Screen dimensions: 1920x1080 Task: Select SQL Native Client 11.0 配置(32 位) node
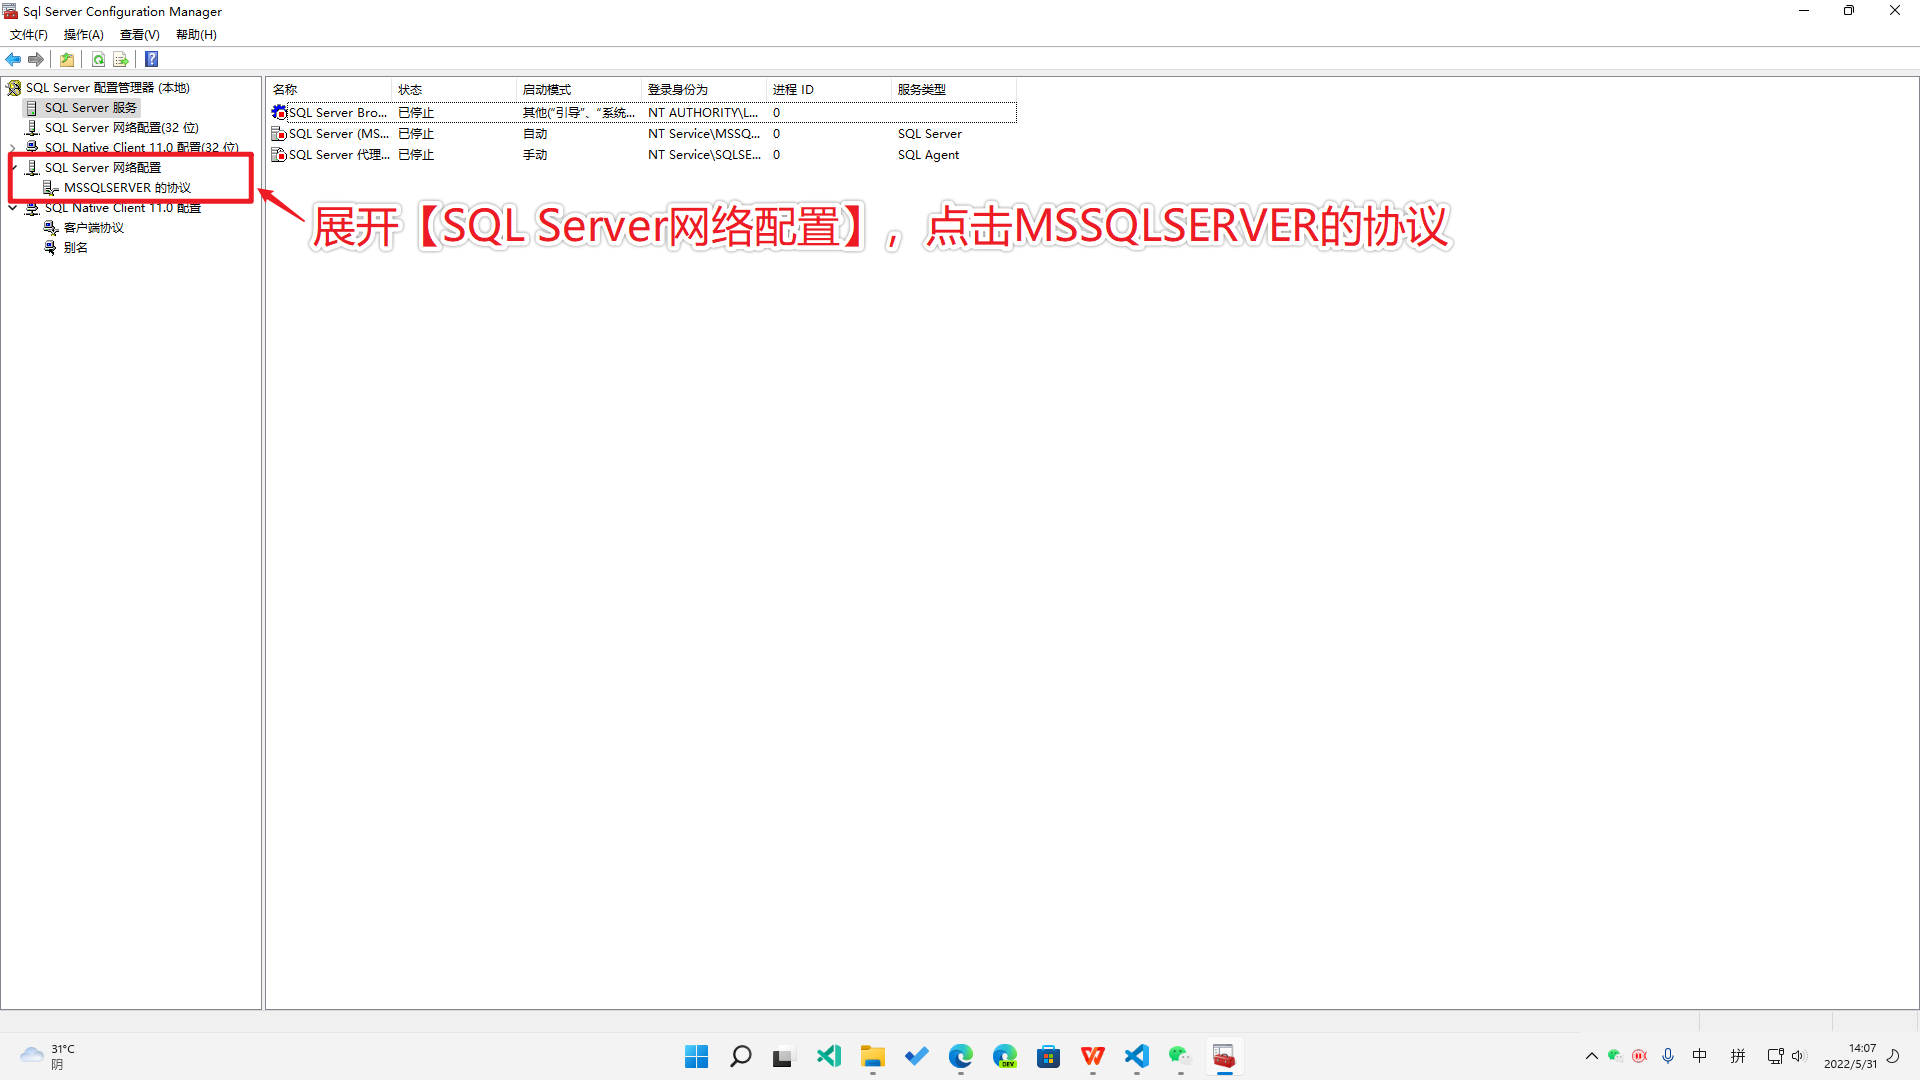point(141,147)
